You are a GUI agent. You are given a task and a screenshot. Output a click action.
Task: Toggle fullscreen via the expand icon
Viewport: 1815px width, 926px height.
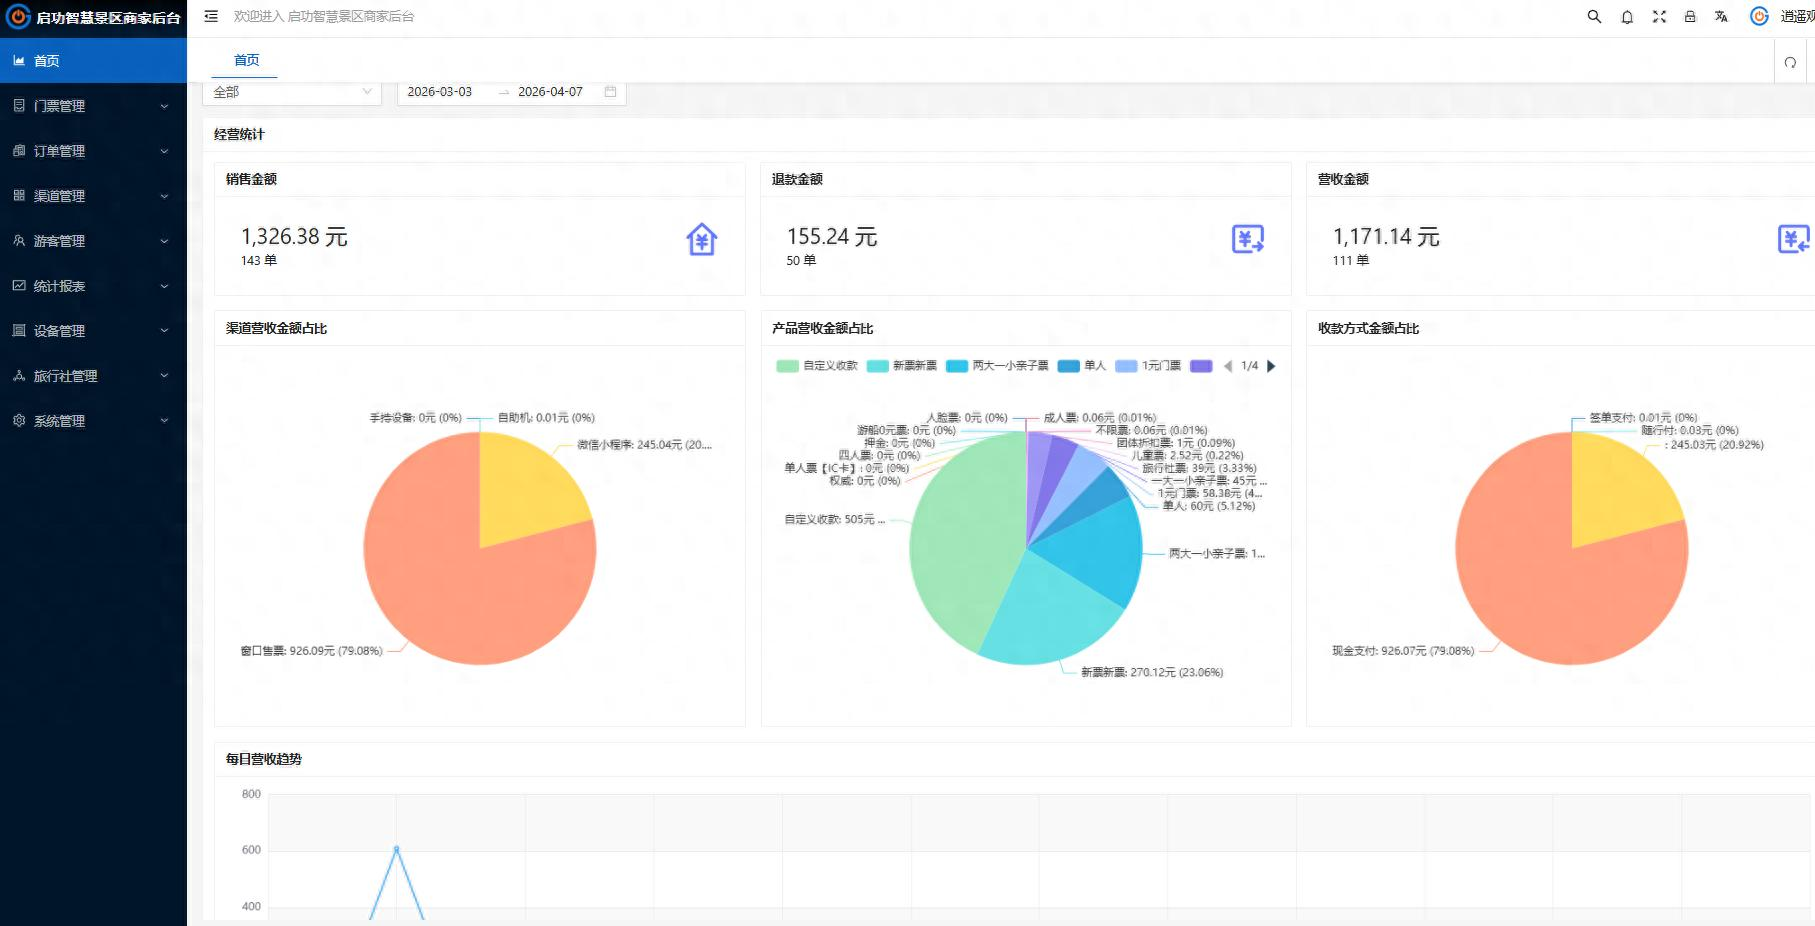pos(1659,16)
